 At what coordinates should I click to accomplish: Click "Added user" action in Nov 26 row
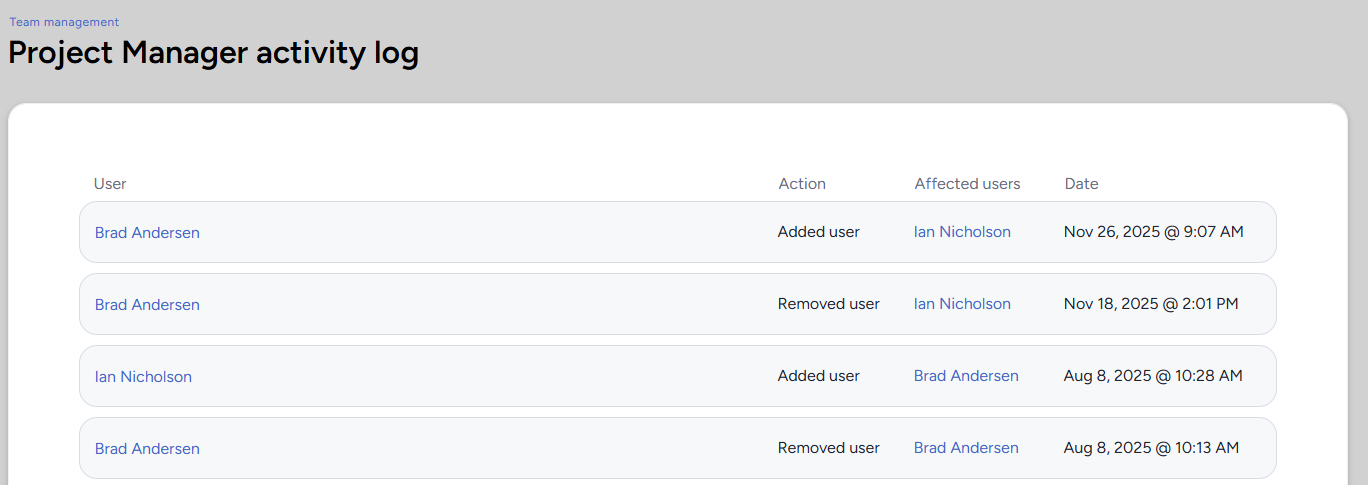point(818,232)
